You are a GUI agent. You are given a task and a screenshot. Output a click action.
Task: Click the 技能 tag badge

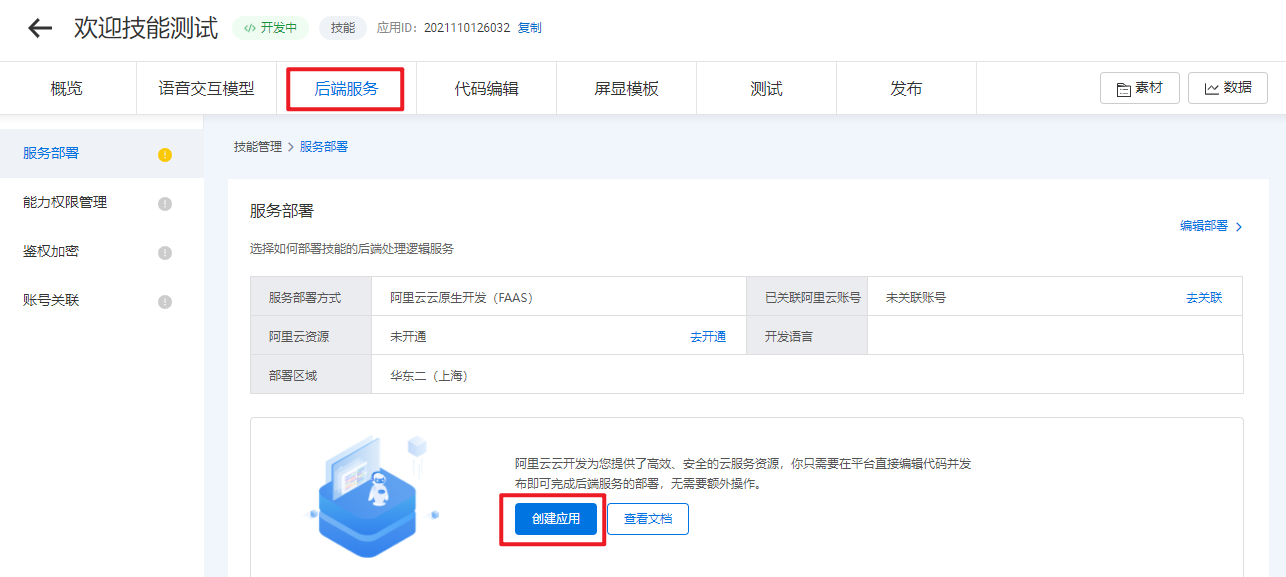343,28
